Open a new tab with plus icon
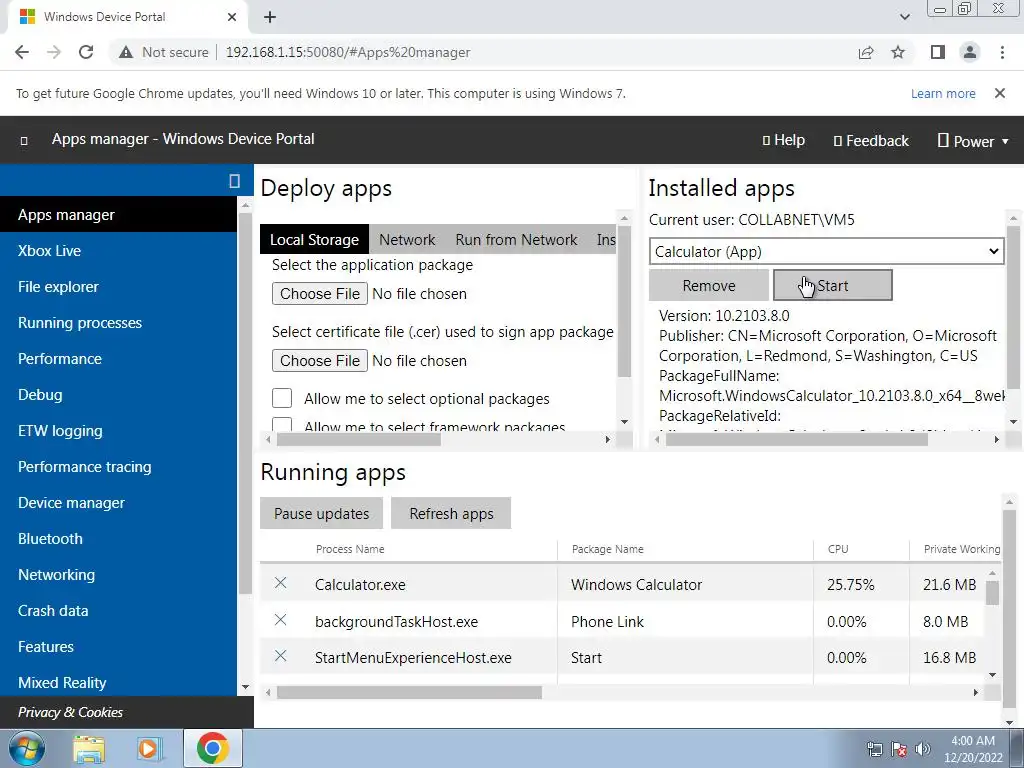 coord(270,17)
